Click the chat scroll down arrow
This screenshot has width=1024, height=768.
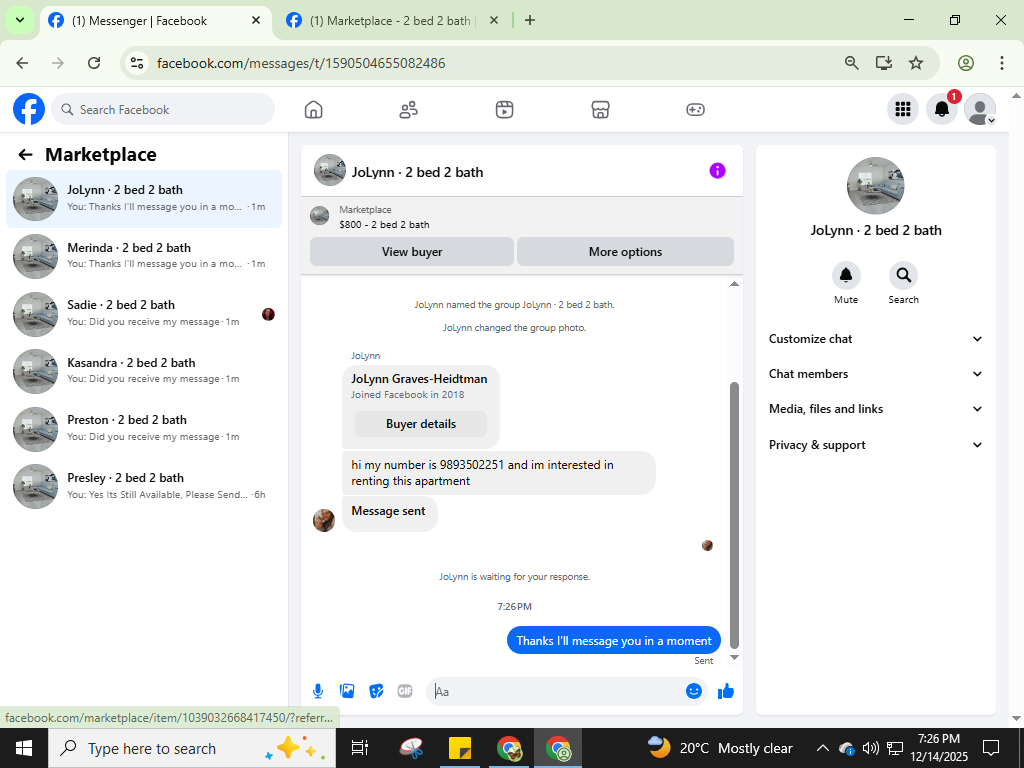pyautogui.click(x=734, y=657)
